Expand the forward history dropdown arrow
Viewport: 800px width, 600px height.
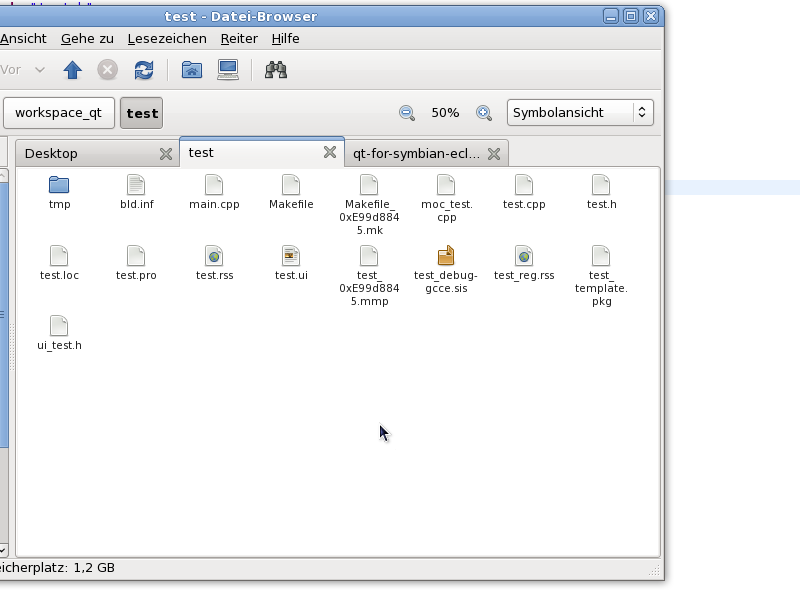click(40, 70)
